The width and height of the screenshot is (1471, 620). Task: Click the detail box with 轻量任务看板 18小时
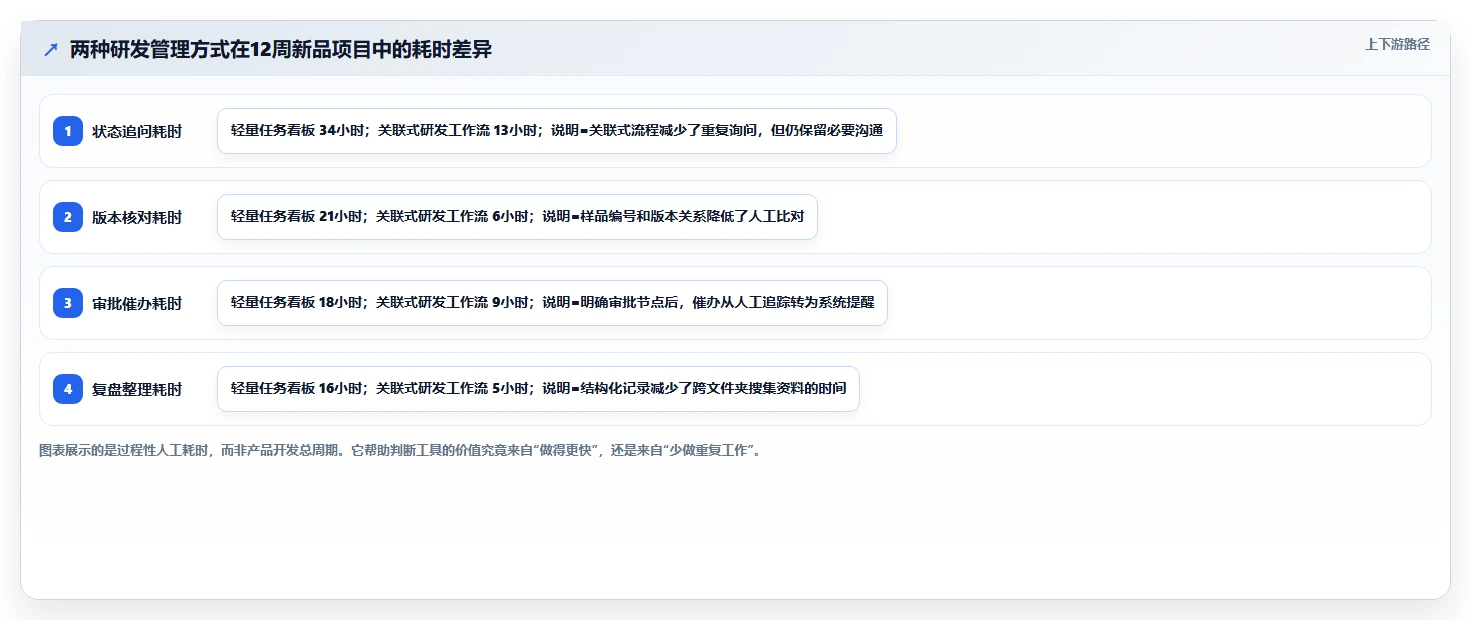pyautogui.click(x=552, y=303)
